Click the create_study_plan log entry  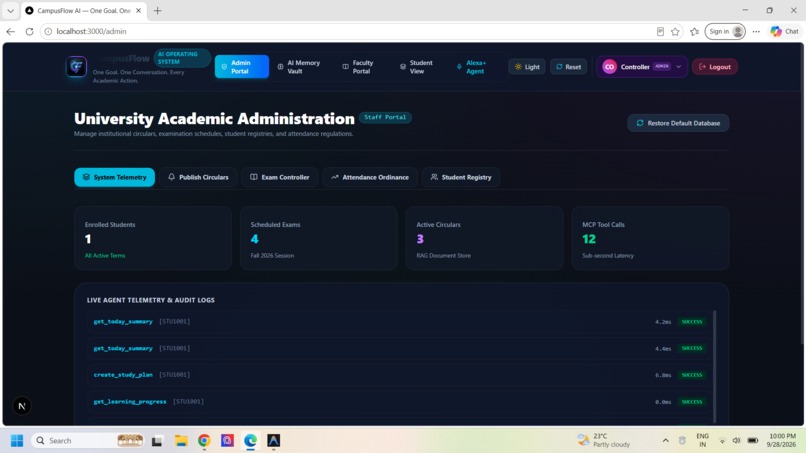pos(399,375)
